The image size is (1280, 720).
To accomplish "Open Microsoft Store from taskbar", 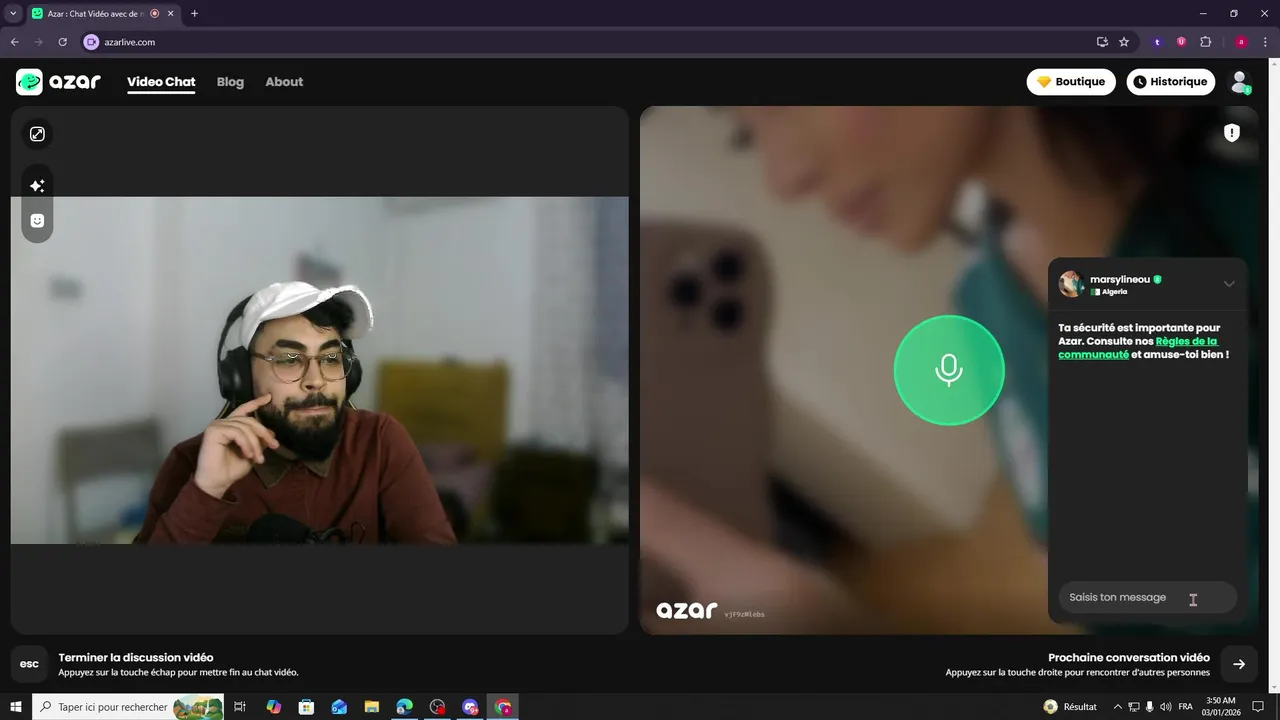I will (x=307, y=707).
